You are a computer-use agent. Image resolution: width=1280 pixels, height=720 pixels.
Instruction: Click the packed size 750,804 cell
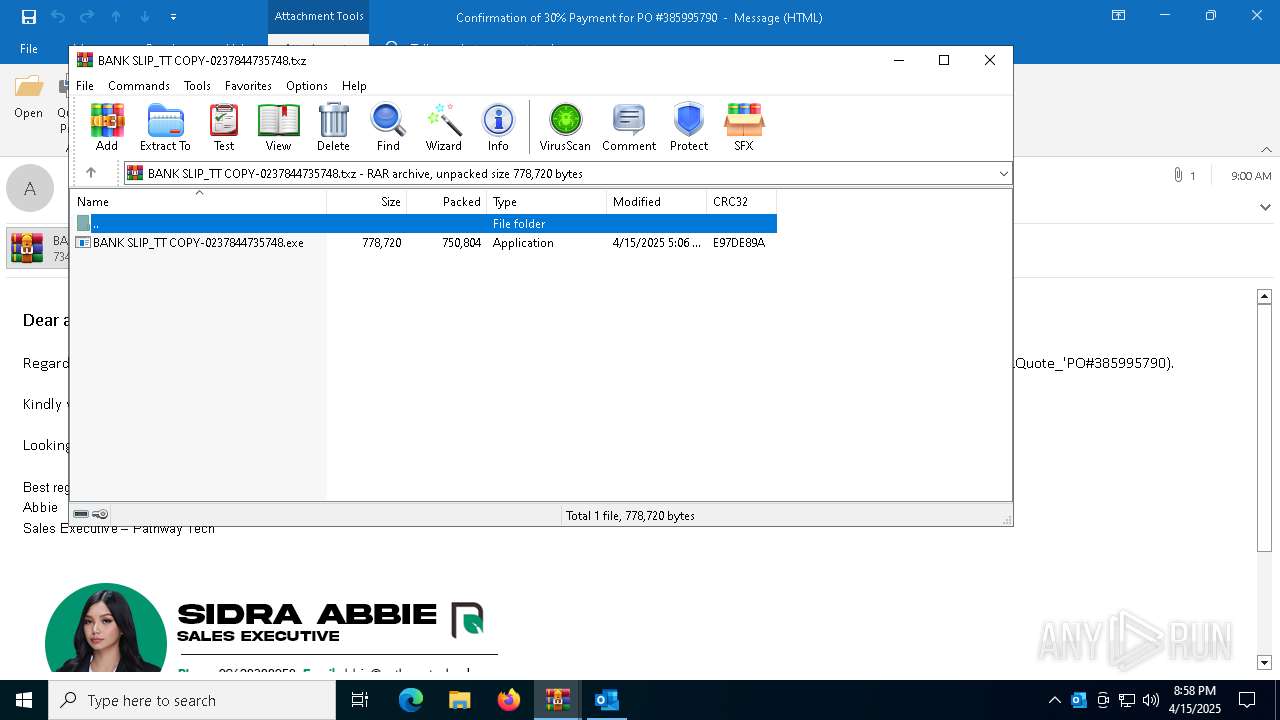click(461, 243)
